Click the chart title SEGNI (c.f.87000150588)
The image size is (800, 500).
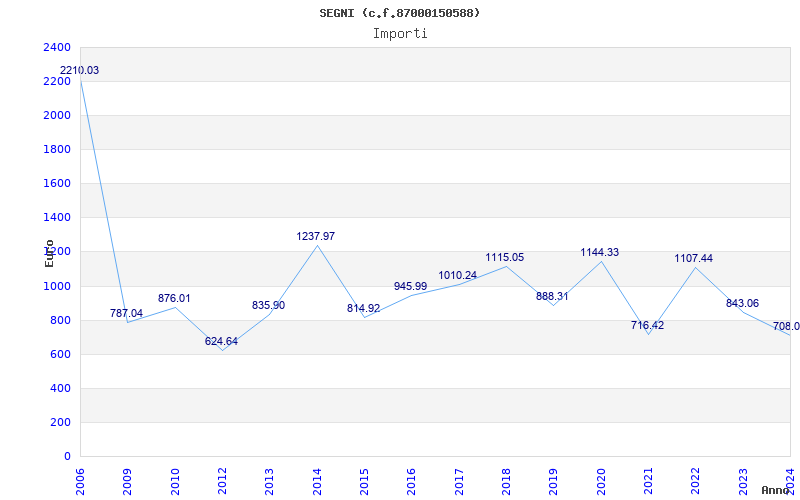coord(400,13)
